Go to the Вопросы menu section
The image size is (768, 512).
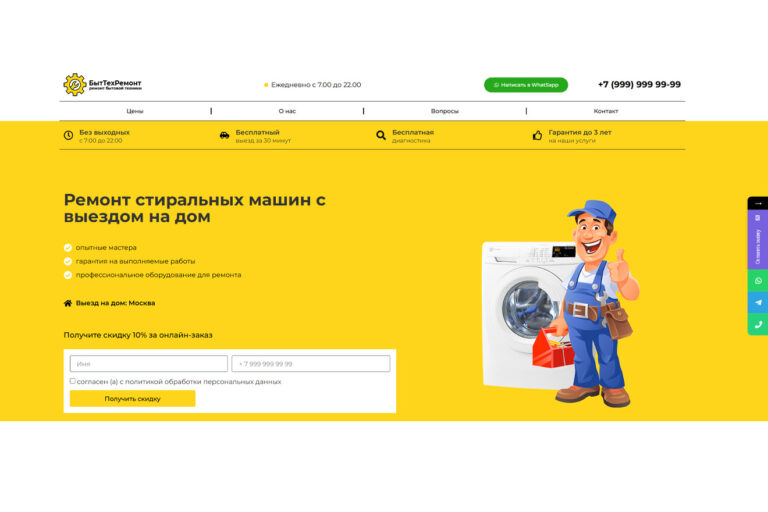pyautogui.click(x=445, y=111)
